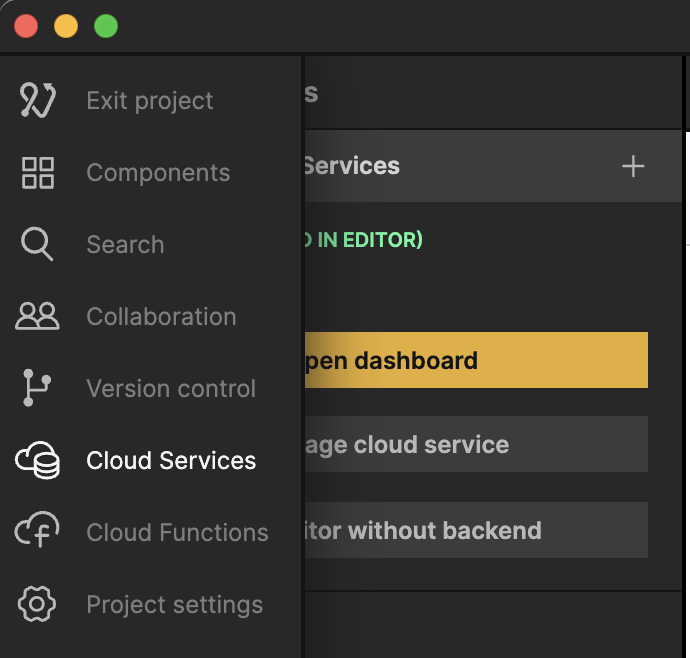Click the Cloud Services database cloud icon
The width and height of the screenshot is (690, 658).
[x=37, y=461]
